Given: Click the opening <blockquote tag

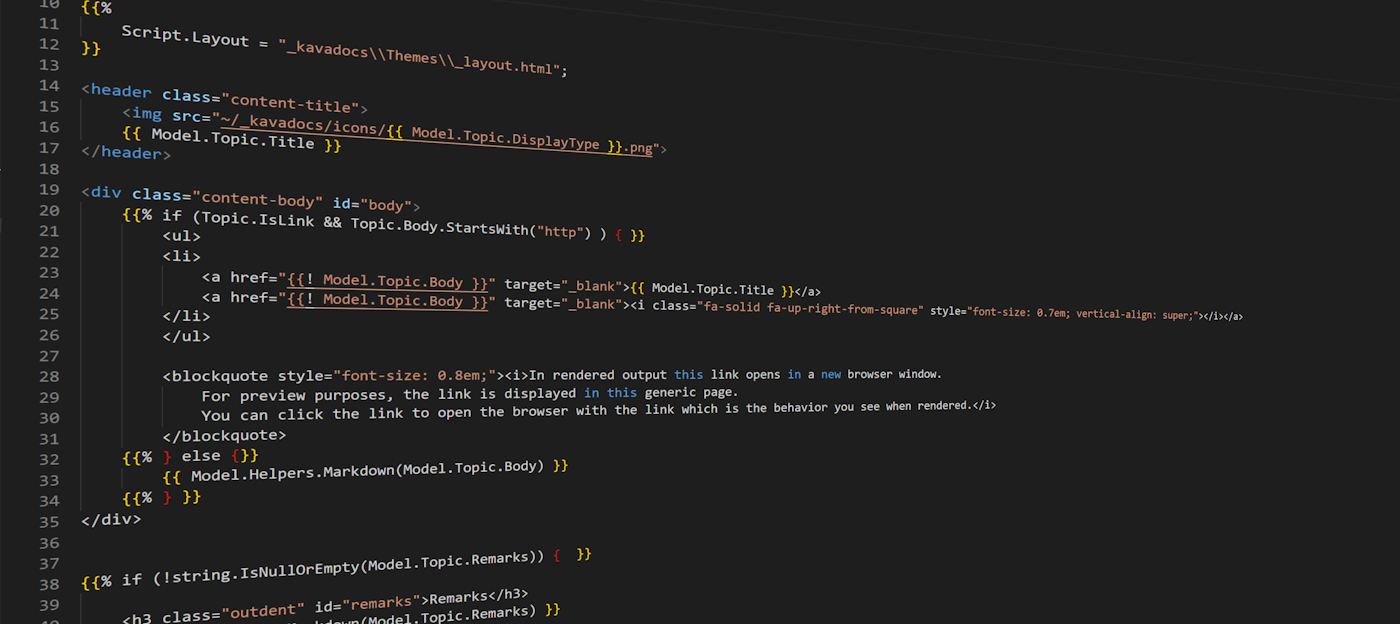Looking at the screenshot, I should tap(215, 376).
